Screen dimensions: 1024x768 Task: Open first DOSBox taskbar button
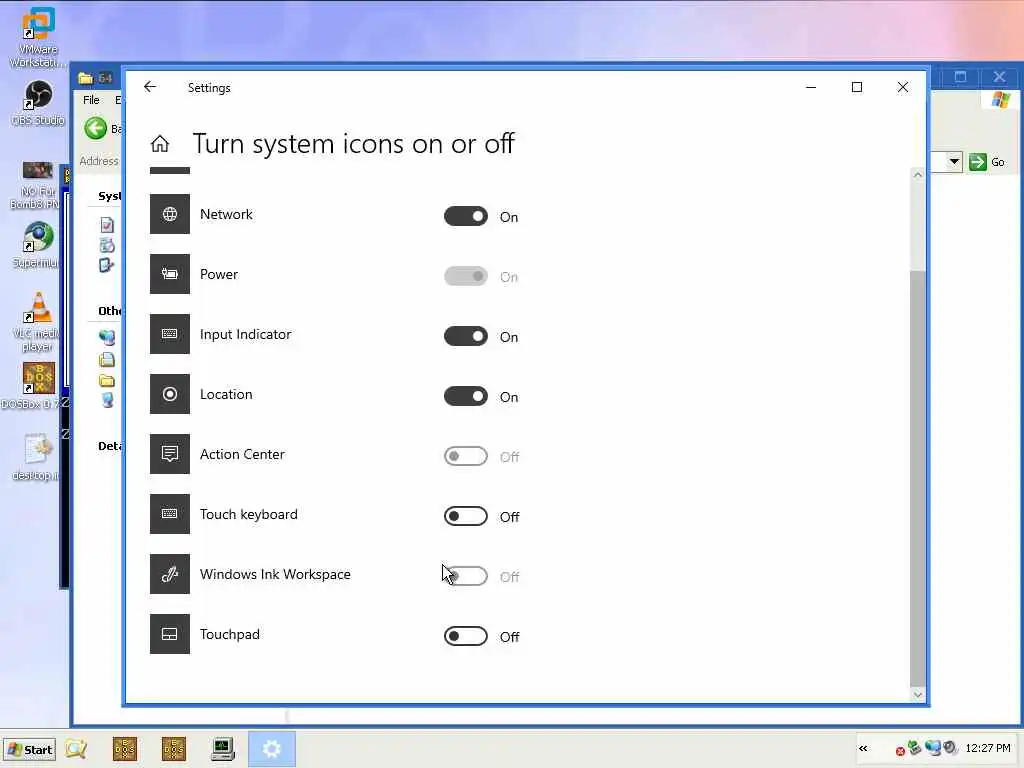tap(125, 748)
